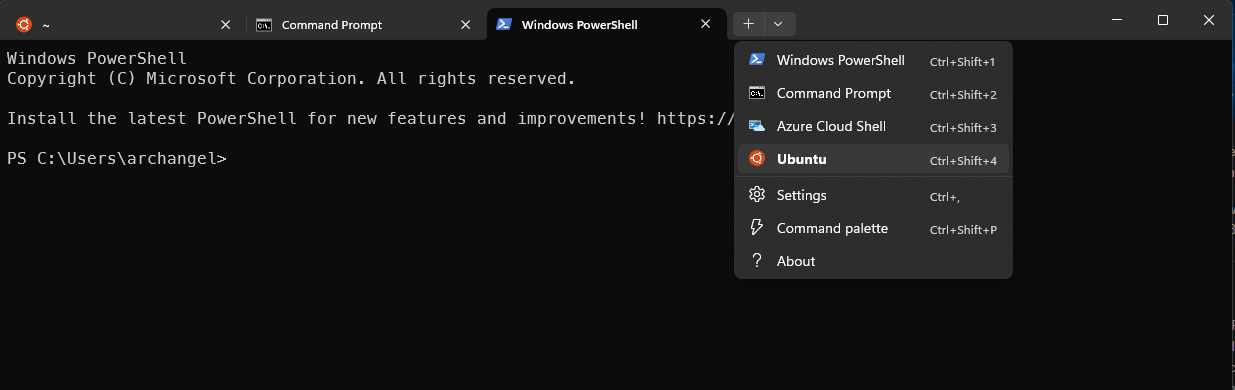This screenshot has height=390, width=1235.
Task: Close the Ubuntu ~ tab
Action: [x=225, y=25]
